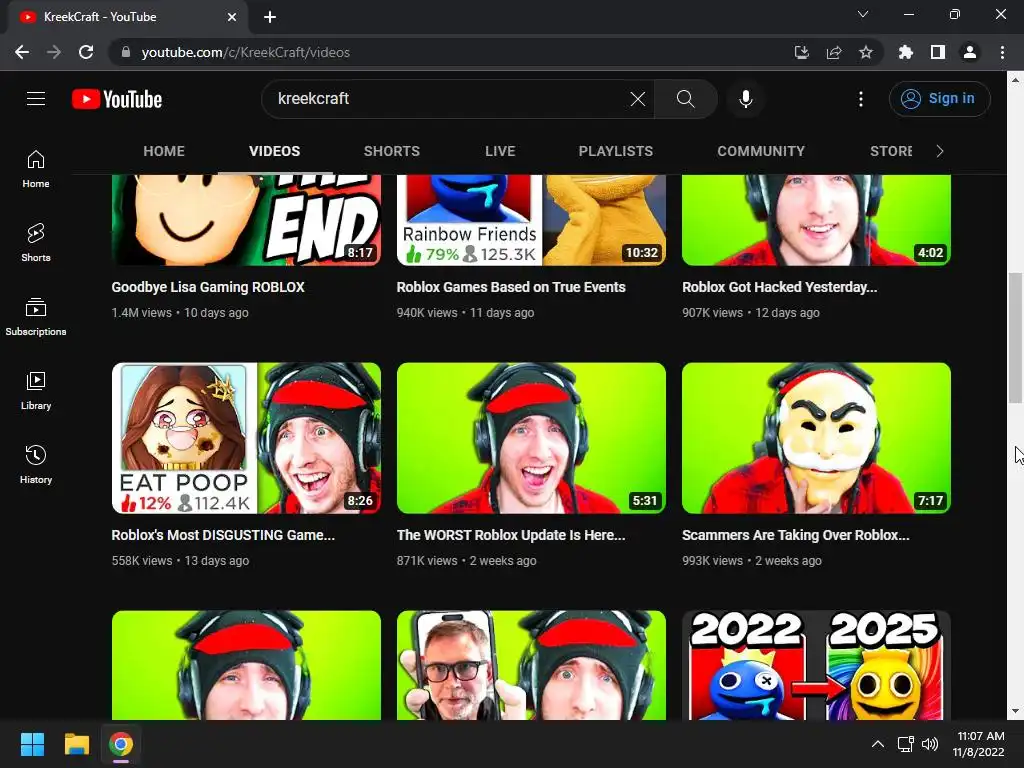Go back with the browser back arrow

click(22, 52)
